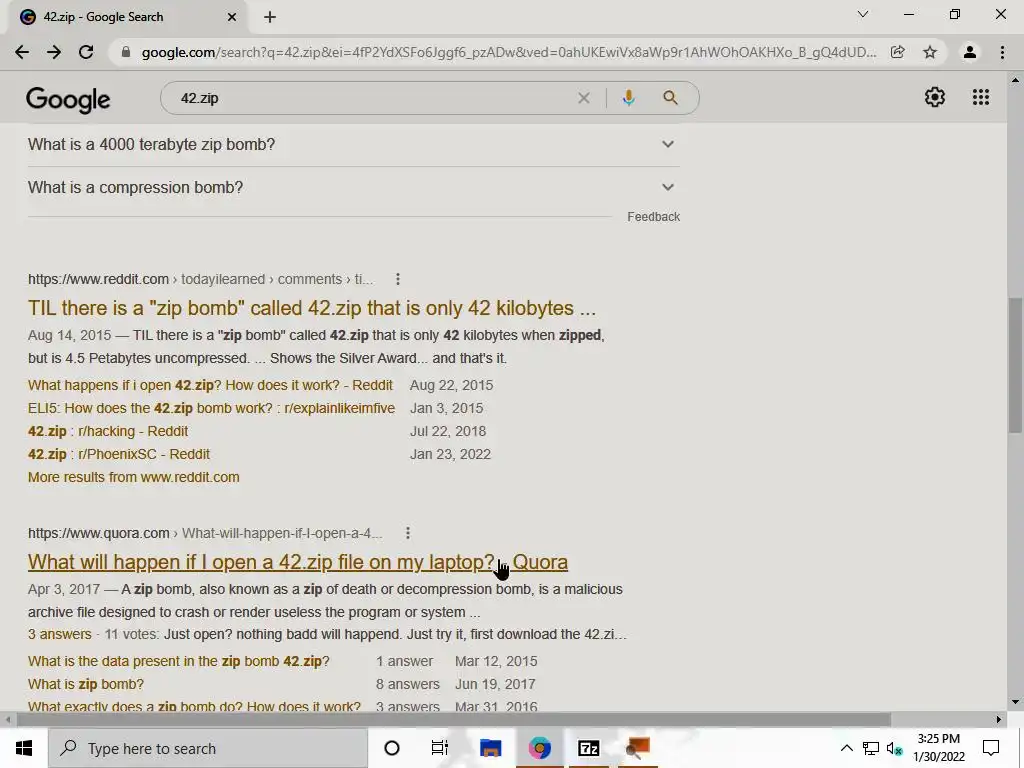Click the browser address bar URL

click(x=509, y=52)
